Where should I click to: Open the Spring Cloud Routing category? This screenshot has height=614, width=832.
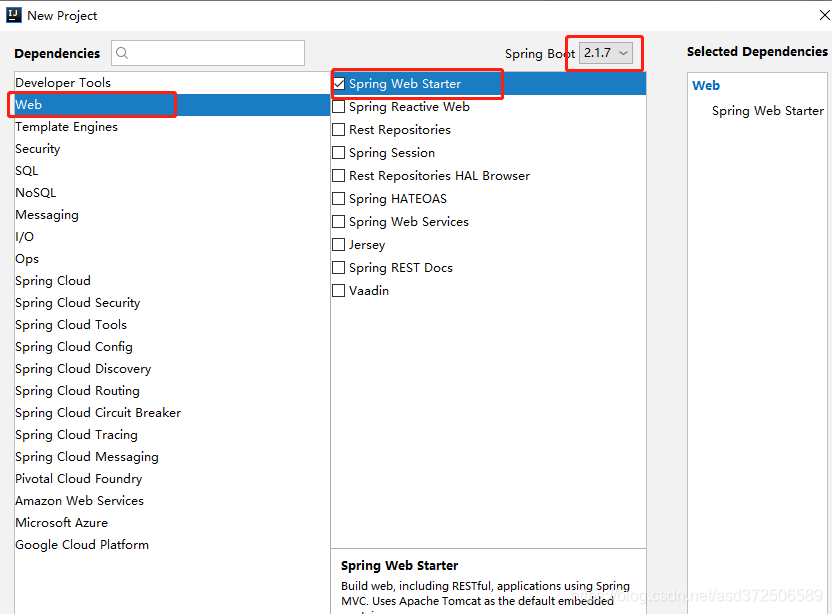click(172, 391)
